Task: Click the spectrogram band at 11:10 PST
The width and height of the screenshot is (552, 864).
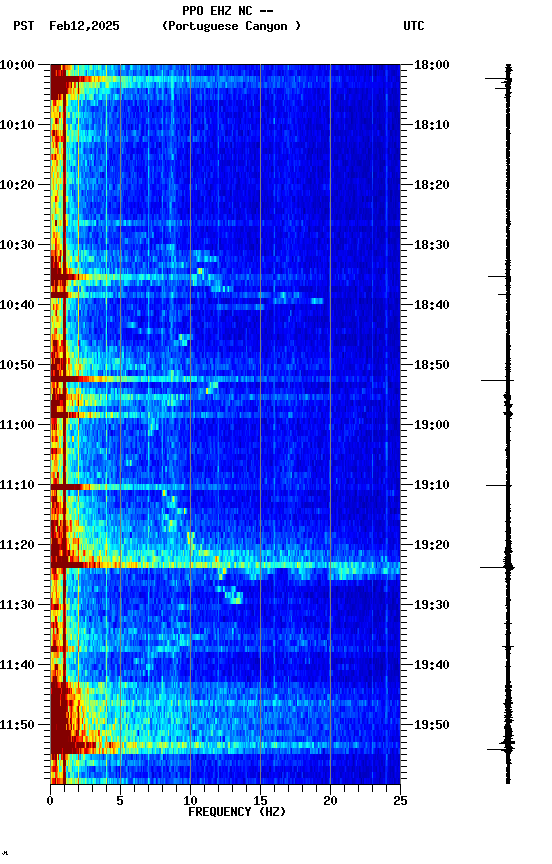Action: [x=225, y=487]
